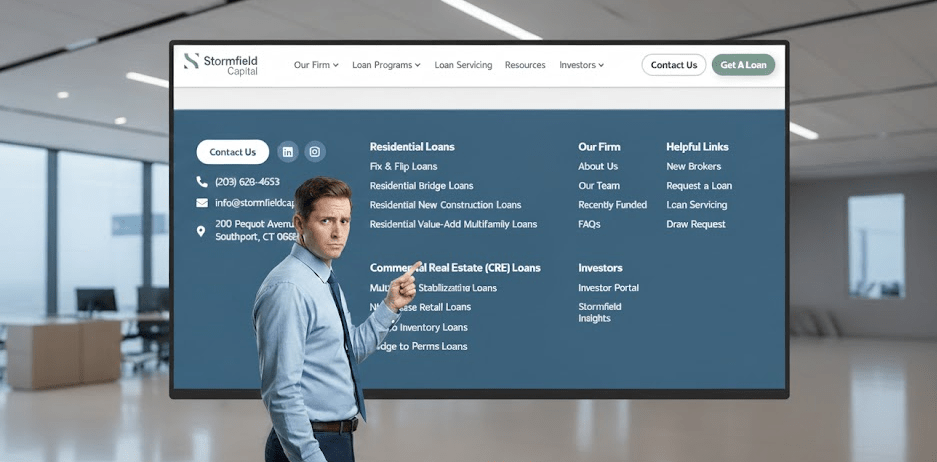Click the email envelope icon

pos(202,203)
